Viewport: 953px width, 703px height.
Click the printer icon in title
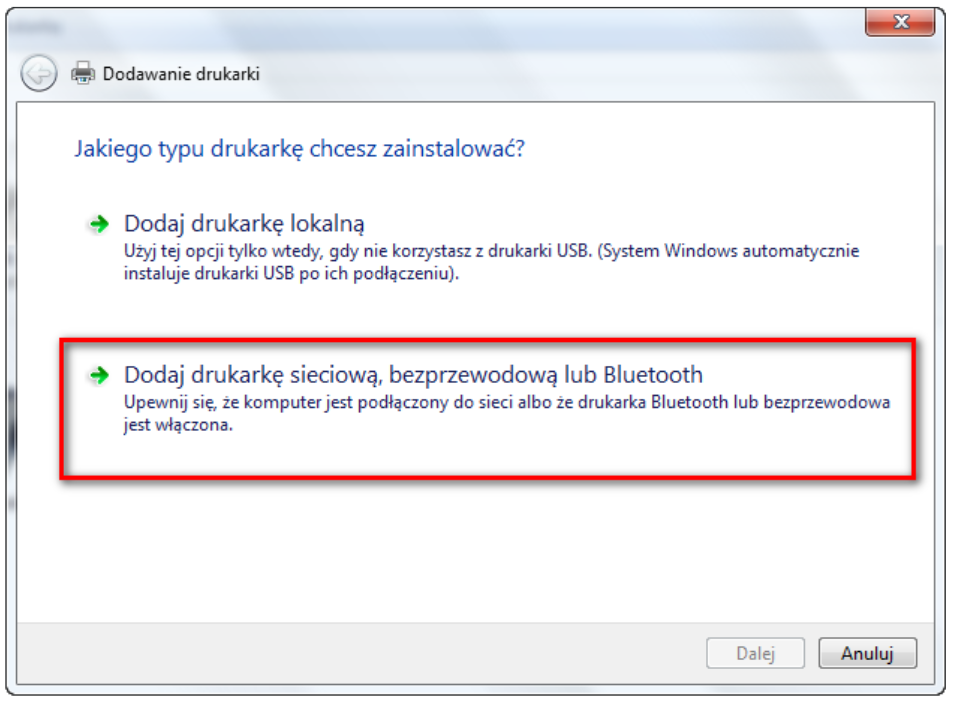click(x=83, y=74)
